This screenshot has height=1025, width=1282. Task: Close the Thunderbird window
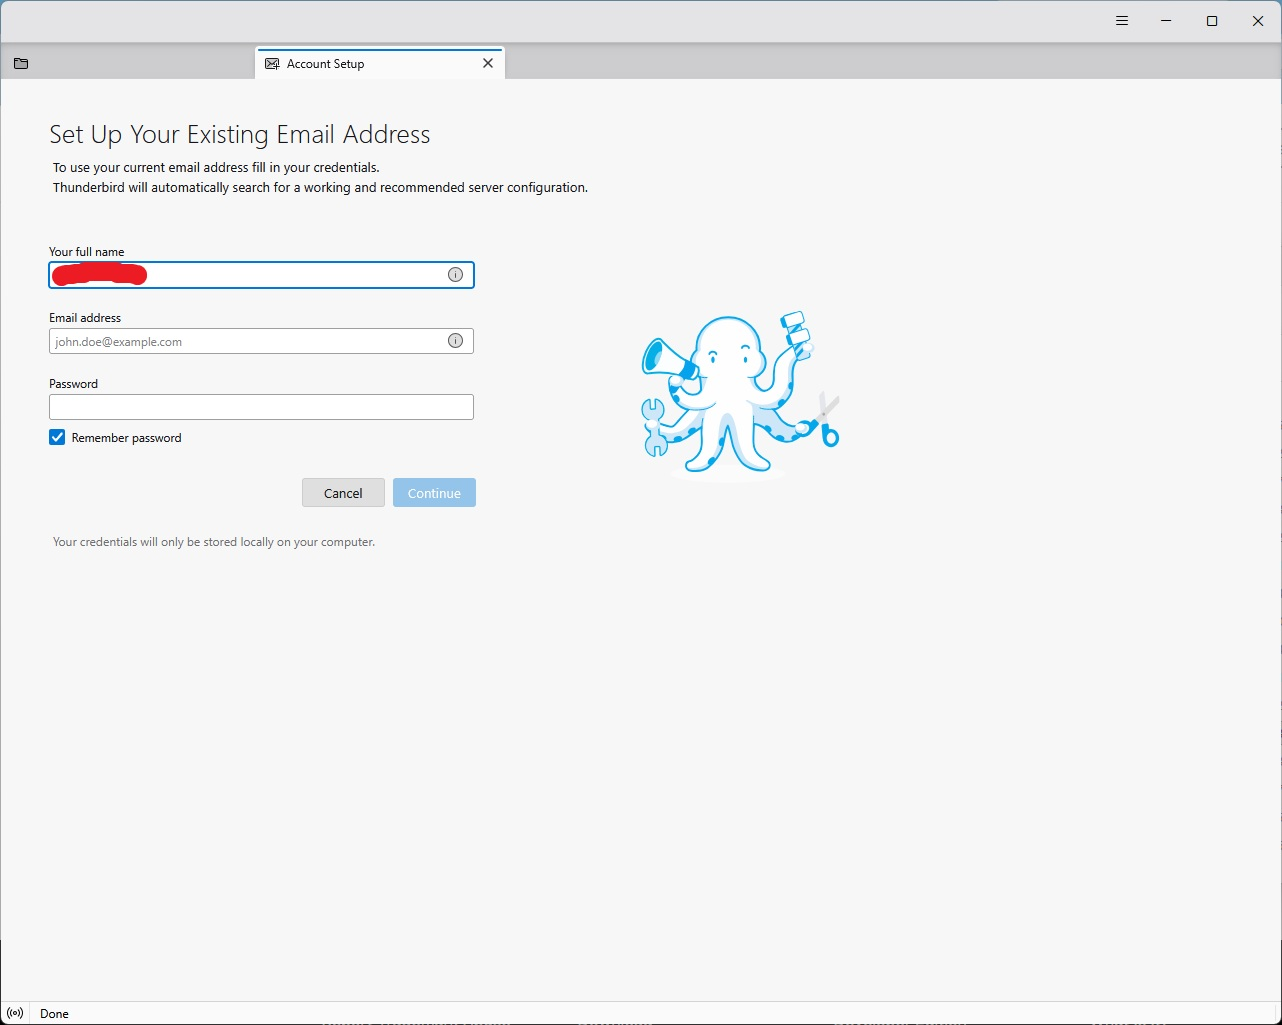click(1258, 21)
